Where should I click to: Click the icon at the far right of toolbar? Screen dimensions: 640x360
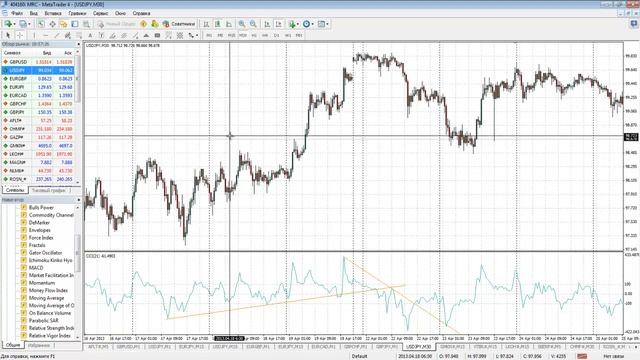click(633, 24)
